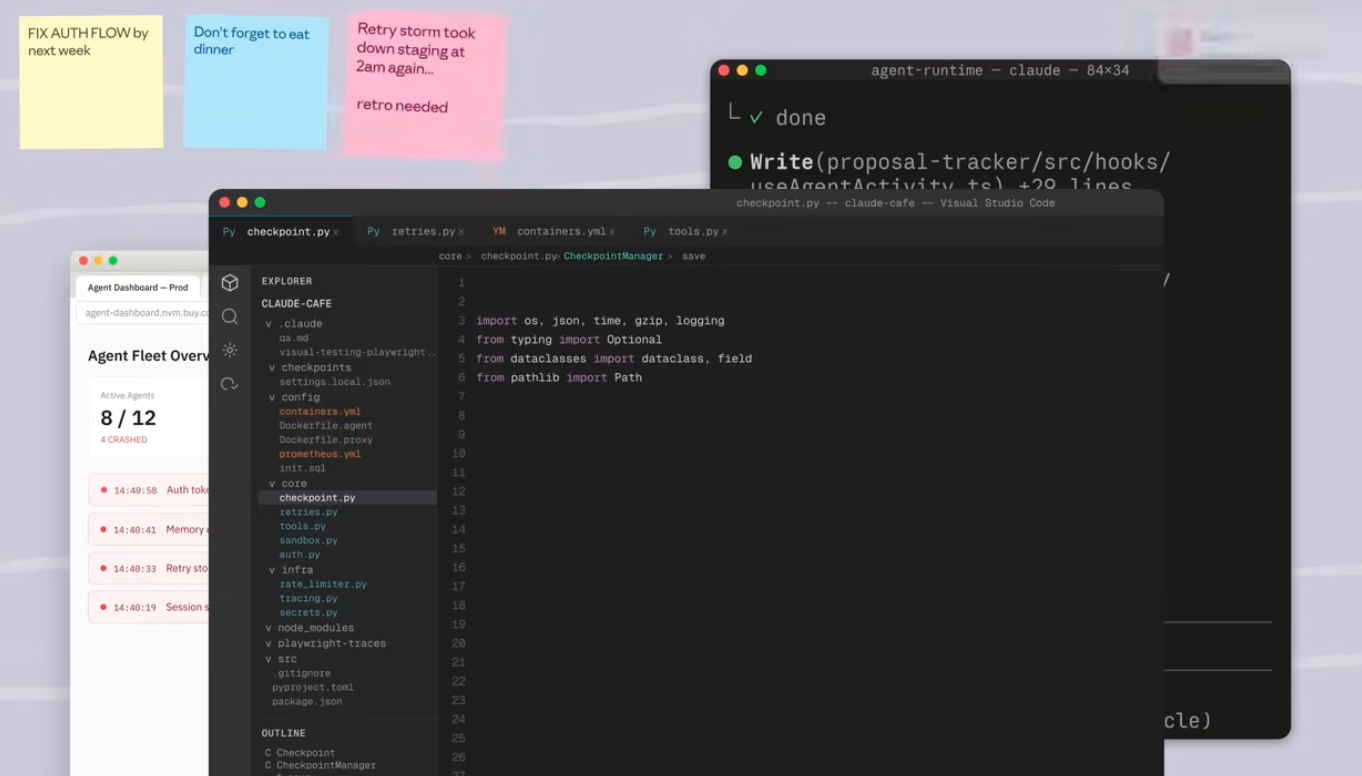
Task: Close the tools.py editor tab
Action: [x=724, y=232]
